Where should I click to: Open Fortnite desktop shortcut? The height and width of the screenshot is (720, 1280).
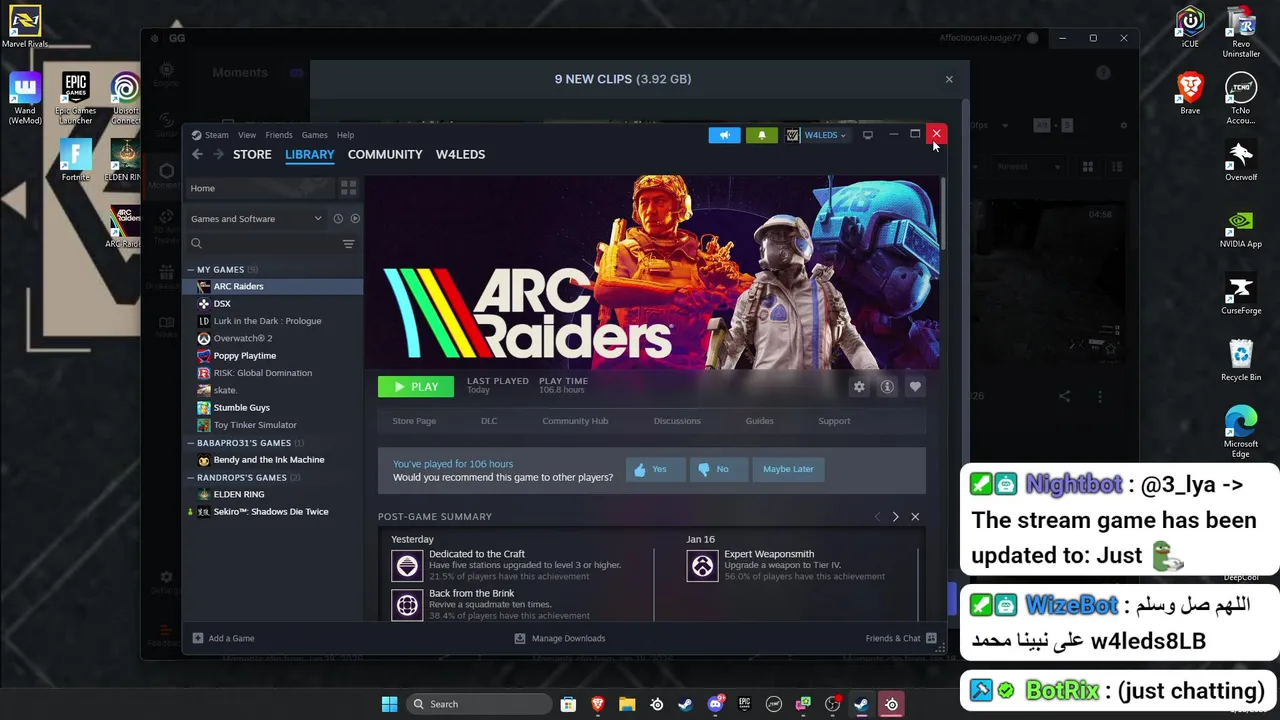click(x=75, y=160)
